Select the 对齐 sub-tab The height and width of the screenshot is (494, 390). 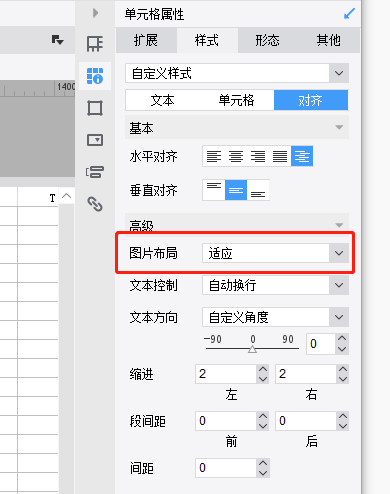click(311, 100)
